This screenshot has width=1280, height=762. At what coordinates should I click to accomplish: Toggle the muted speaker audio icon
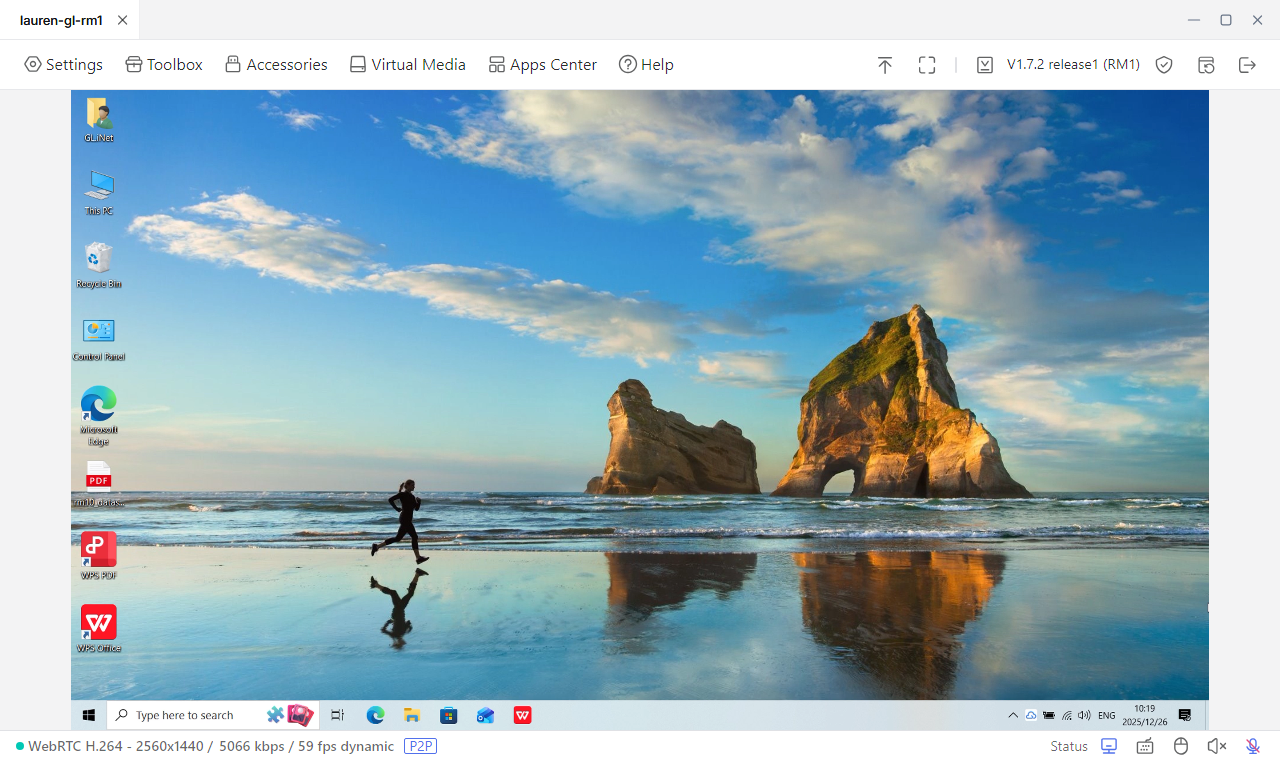[x=1216, y=746]
